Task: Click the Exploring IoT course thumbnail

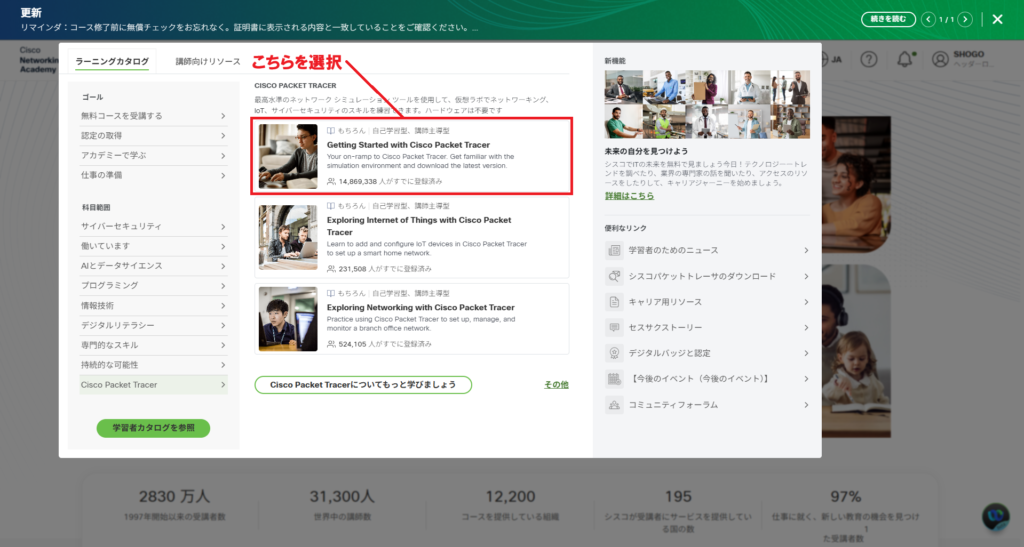Action: point(288,238)
